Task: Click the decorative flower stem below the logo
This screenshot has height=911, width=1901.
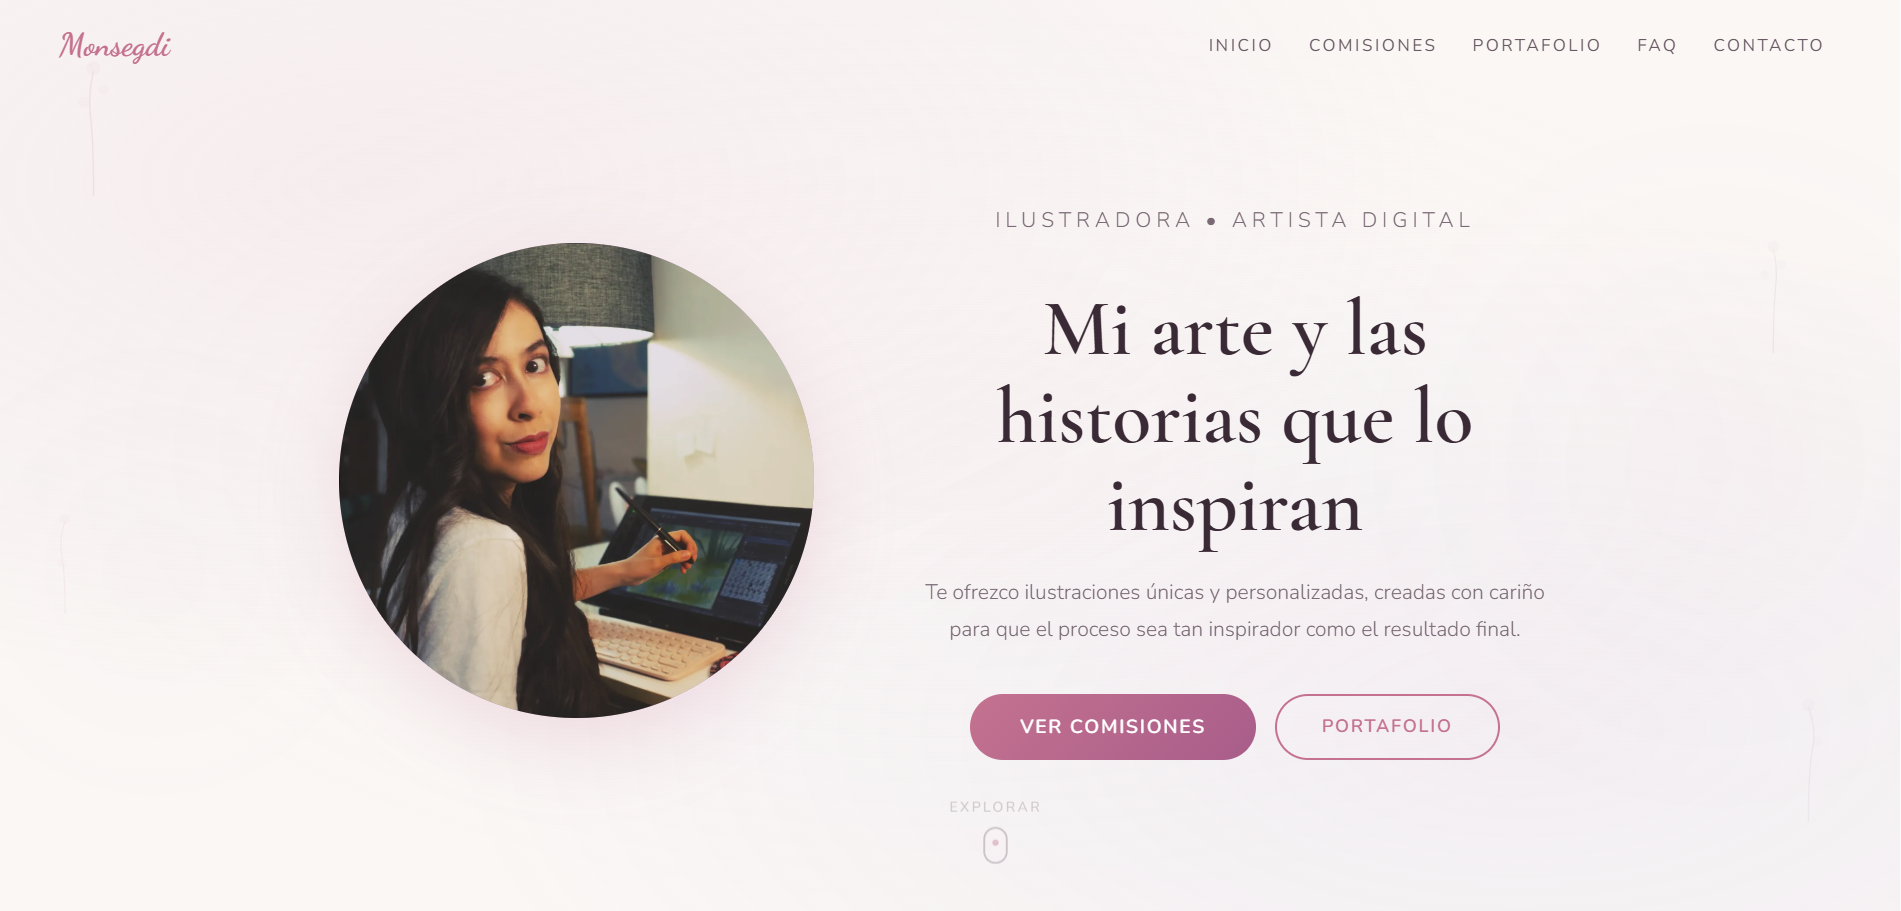Action: point(92,128)
